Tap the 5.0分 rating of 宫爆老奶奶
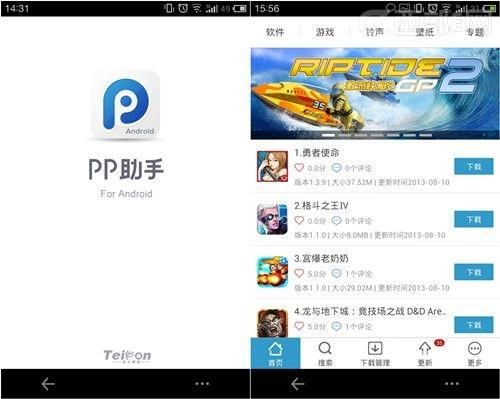Image resolution: width=500 pixels, height=399 pixels. click(316, 274)
